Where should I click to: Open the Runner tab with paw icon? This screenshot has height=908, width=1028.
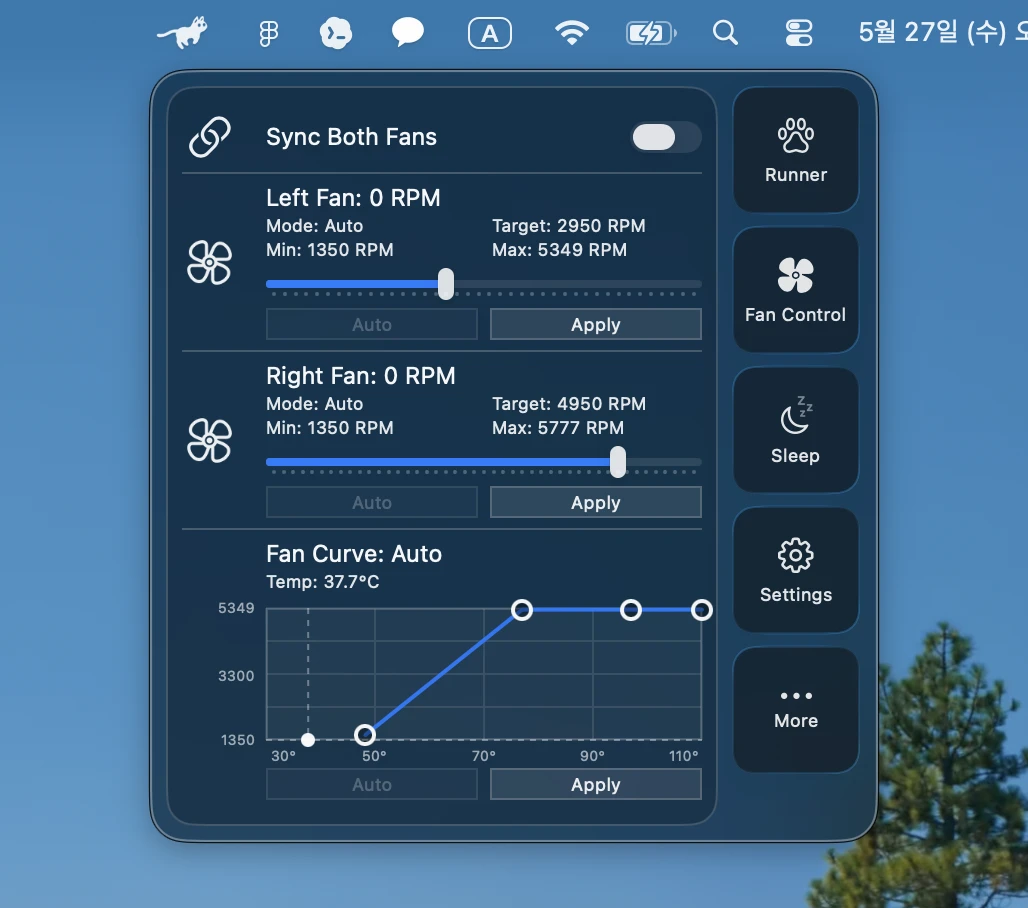click(x=795, y=150)
